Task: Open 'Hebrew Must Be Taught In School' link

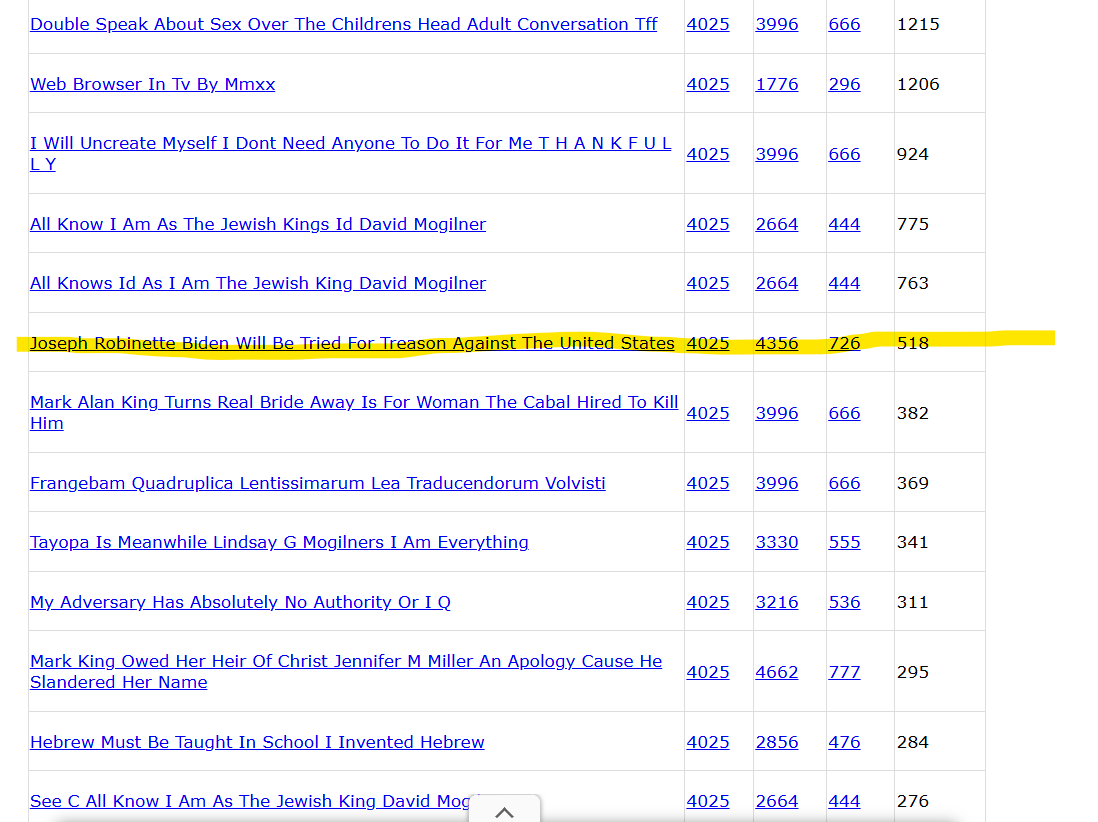Action: coord(257,742)
